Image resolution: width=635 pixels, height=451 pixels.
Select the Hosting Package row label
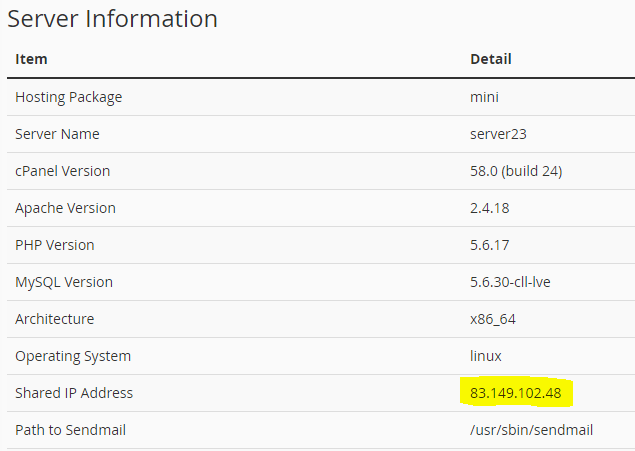[x=68, y=97]
